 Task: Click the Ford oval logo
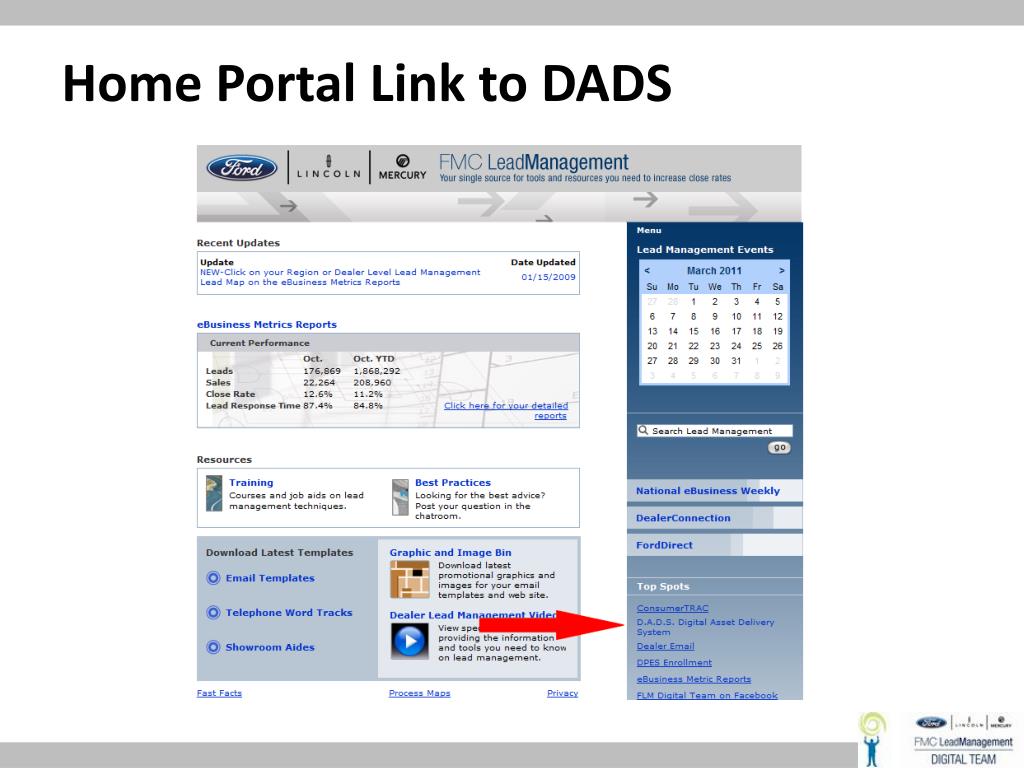point(242,168)
